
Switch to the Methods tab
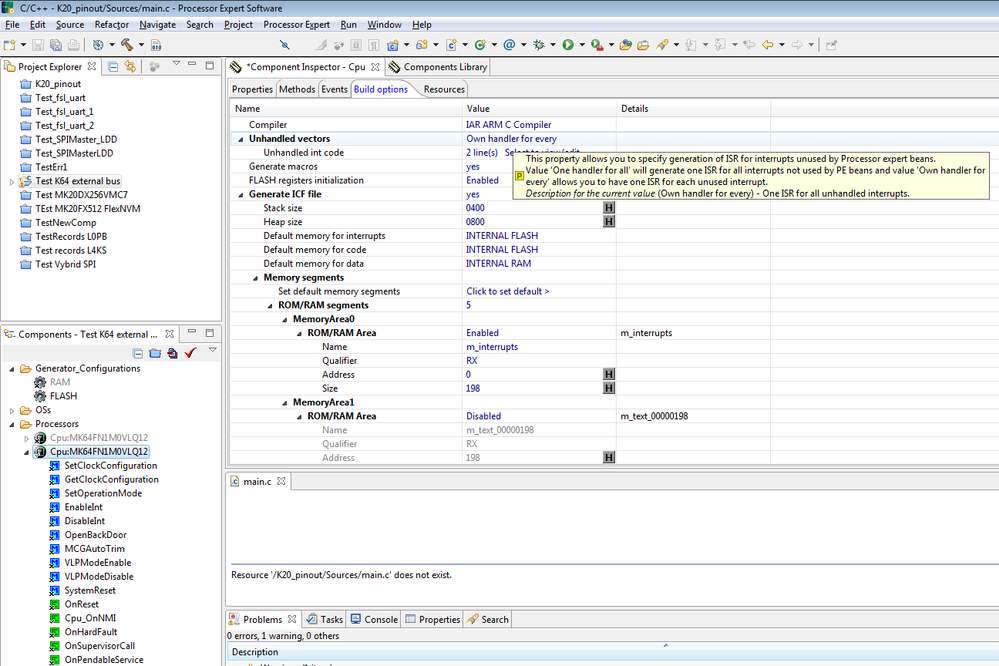click(296, 89)
